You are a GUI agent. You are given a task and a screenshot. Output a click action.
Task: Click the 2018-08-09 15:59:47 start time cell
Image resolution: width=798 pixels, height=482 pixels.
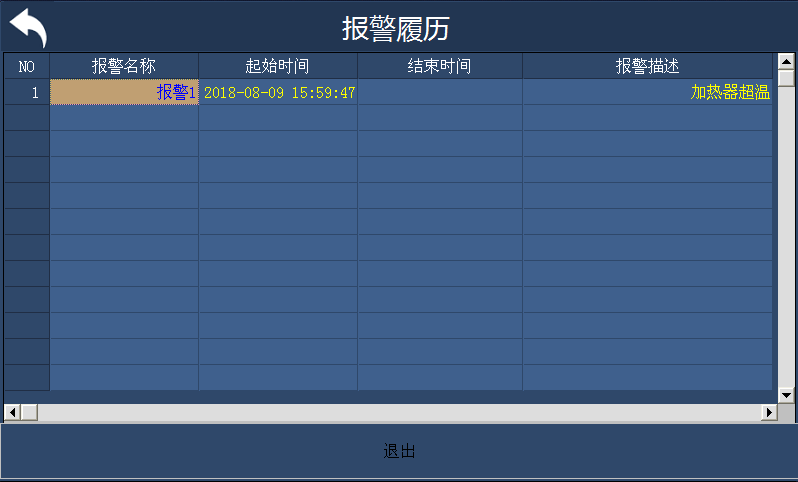tap(278, 92)
